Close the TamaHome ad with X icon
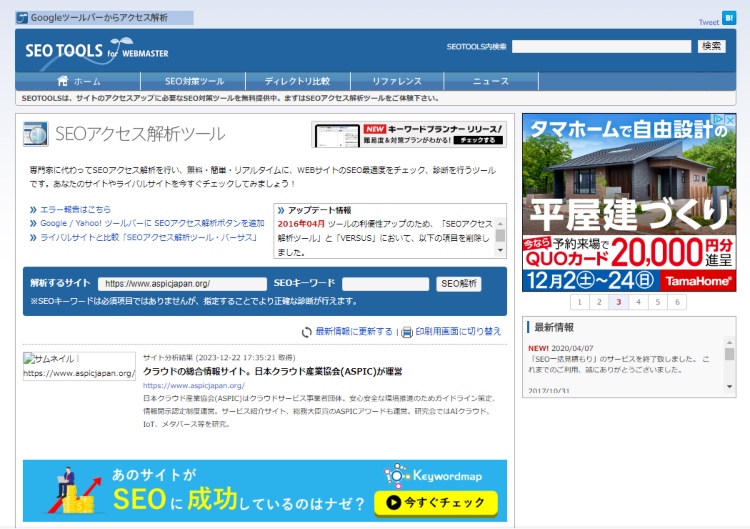Viewport: 750px width, 529px height. point(730,119)
